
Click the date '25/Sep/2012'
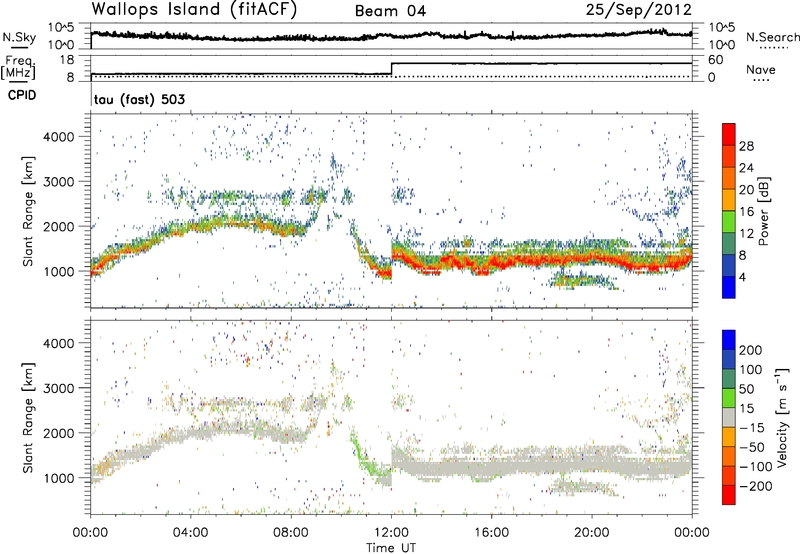pos(639,10)
